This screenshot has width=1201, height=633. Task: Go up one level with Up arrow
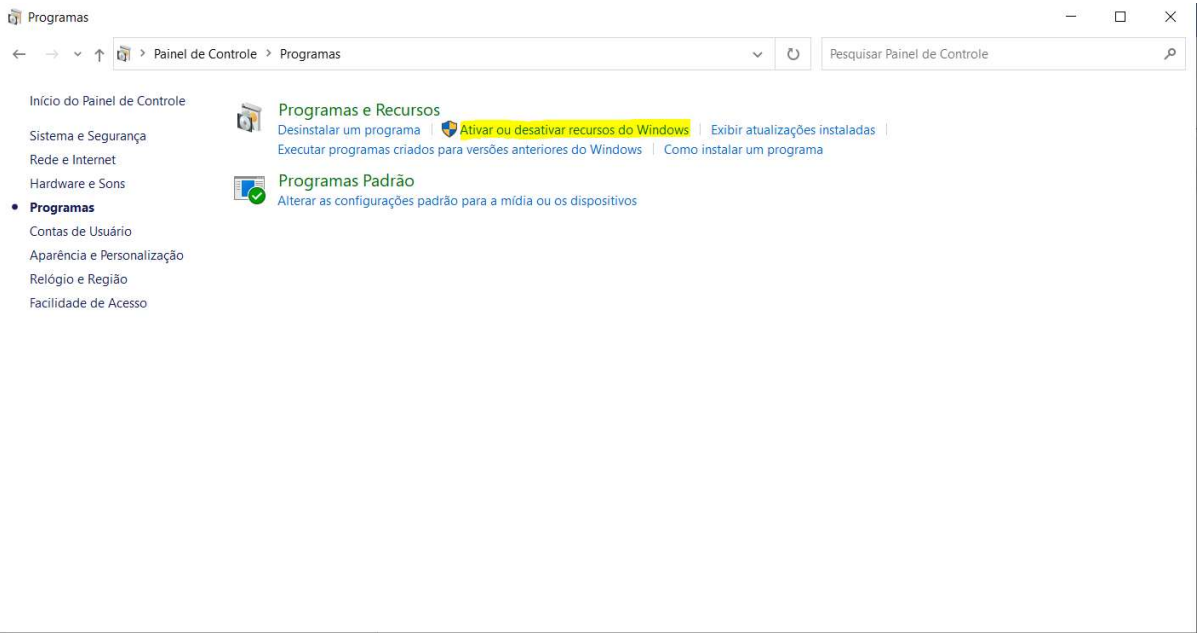[99, 54]
